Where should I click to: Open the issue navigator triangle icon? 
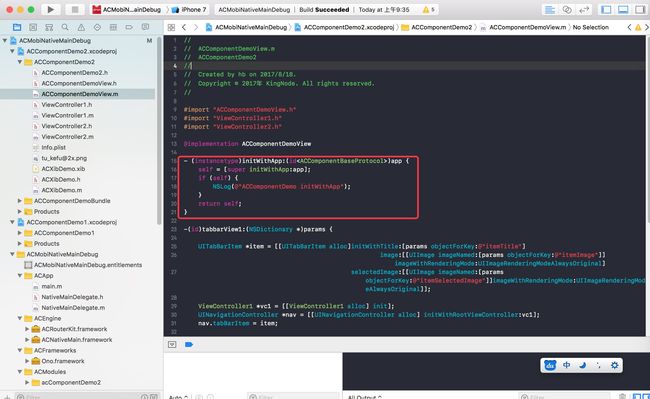click(81, 27)
